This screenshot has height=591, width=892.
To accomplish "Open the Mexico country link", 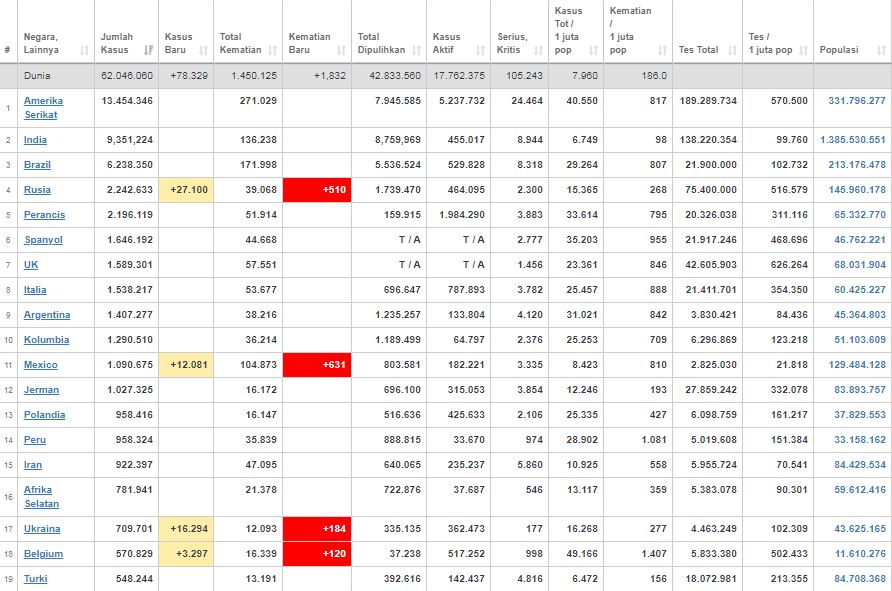I will [41, 365].
